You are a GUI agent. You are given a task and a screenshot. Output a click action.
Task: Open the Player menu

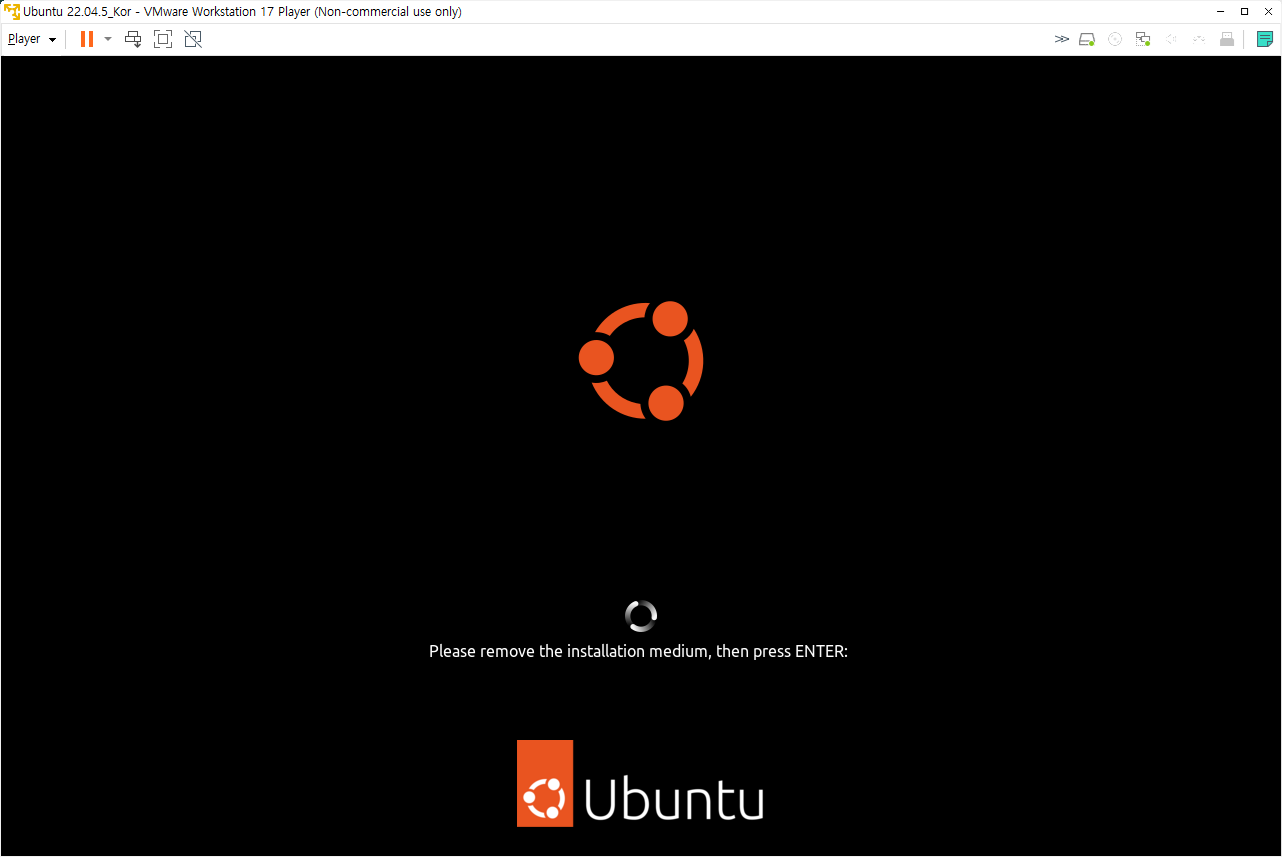pos(31,39)
